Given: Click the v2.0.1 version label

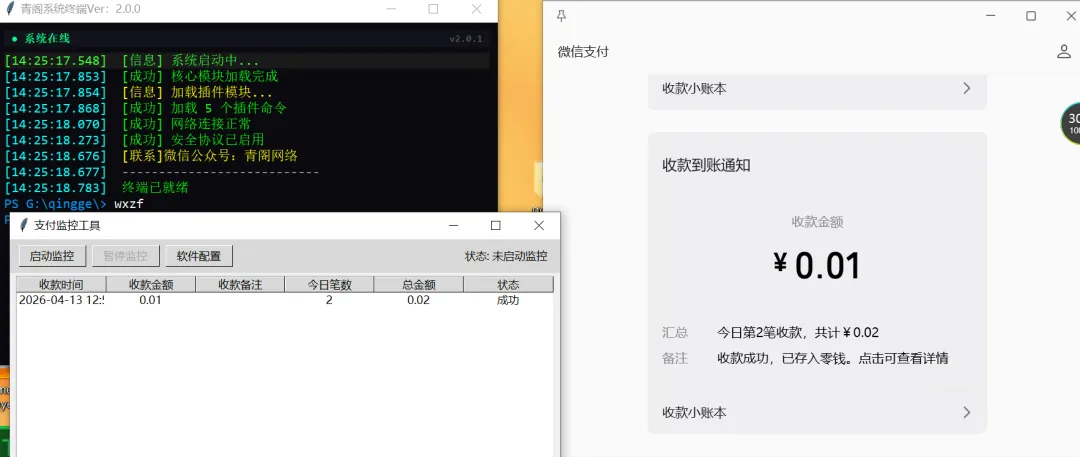Looking at the screenshot, I should tap(466, 39).
